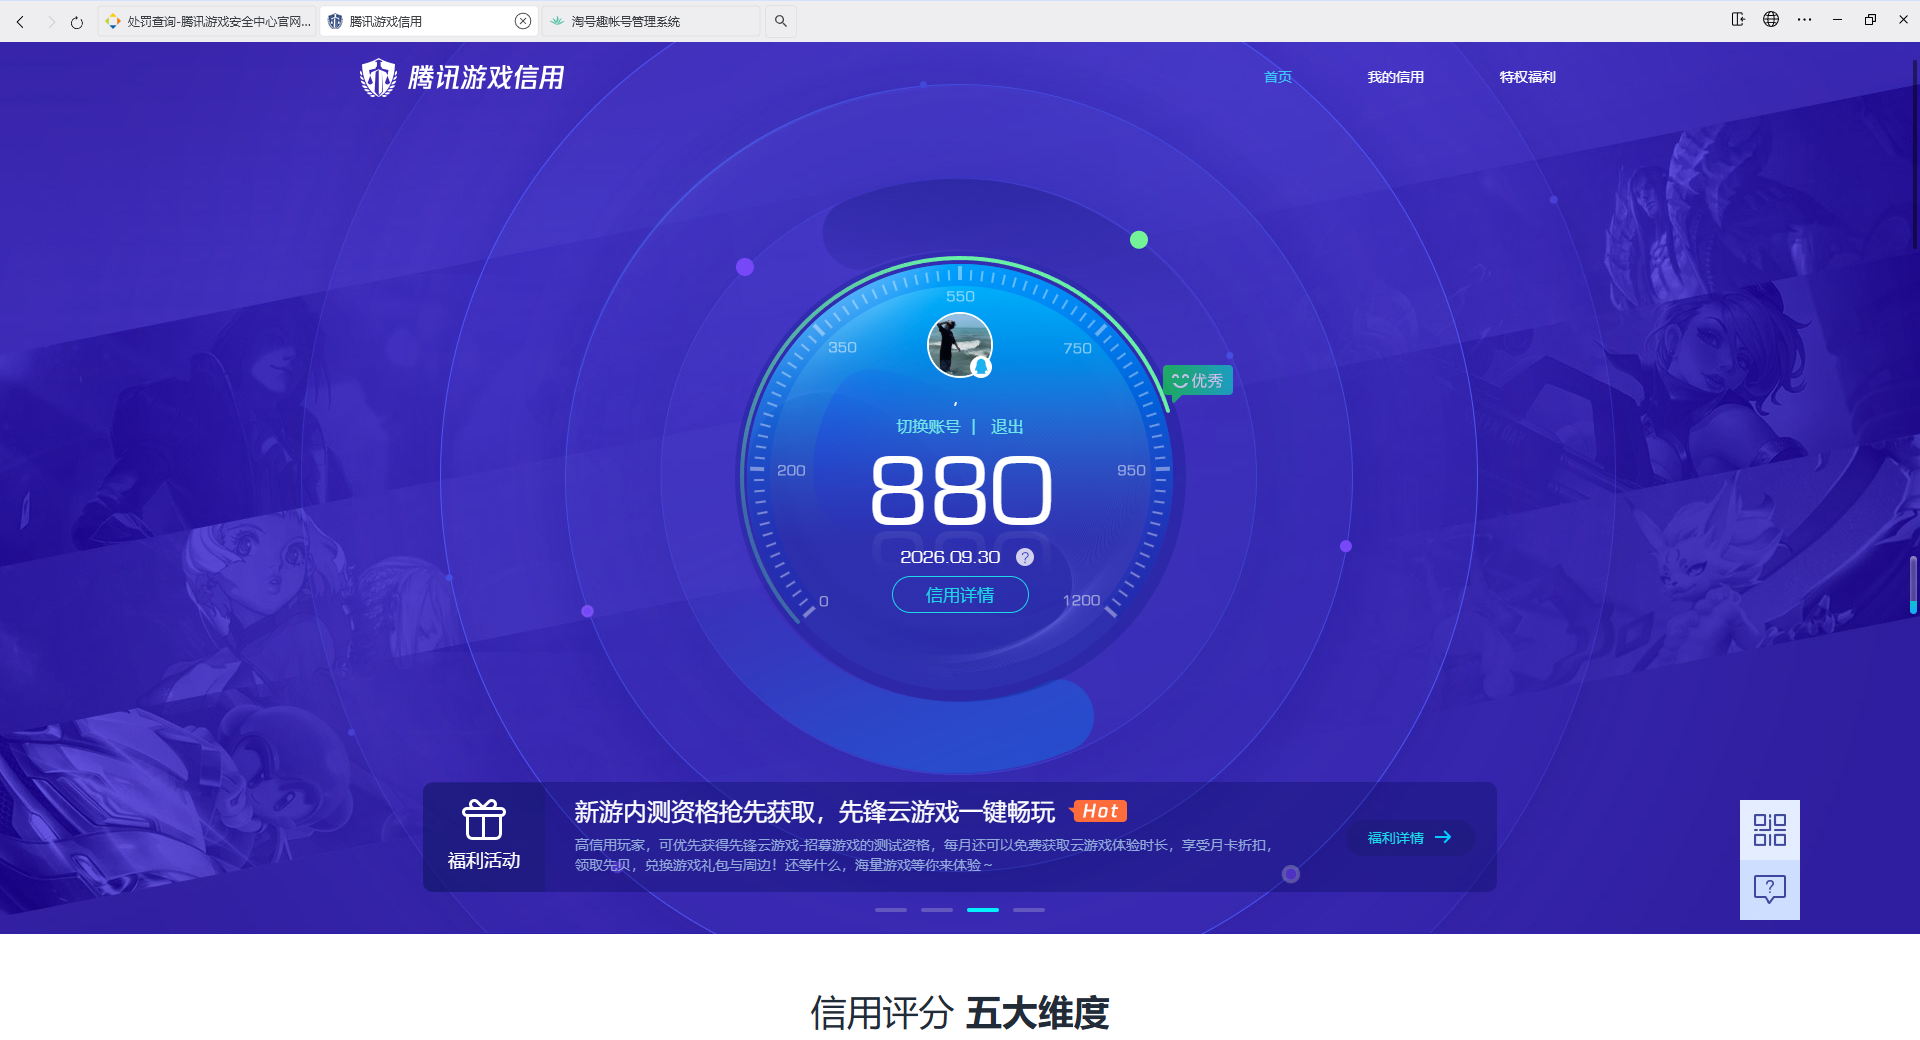Image resolution: width=1920 pixels, height=1040 pixels.
Task: Click the 优秀 smiley rating badge
Action: [x=1198, y=381]
